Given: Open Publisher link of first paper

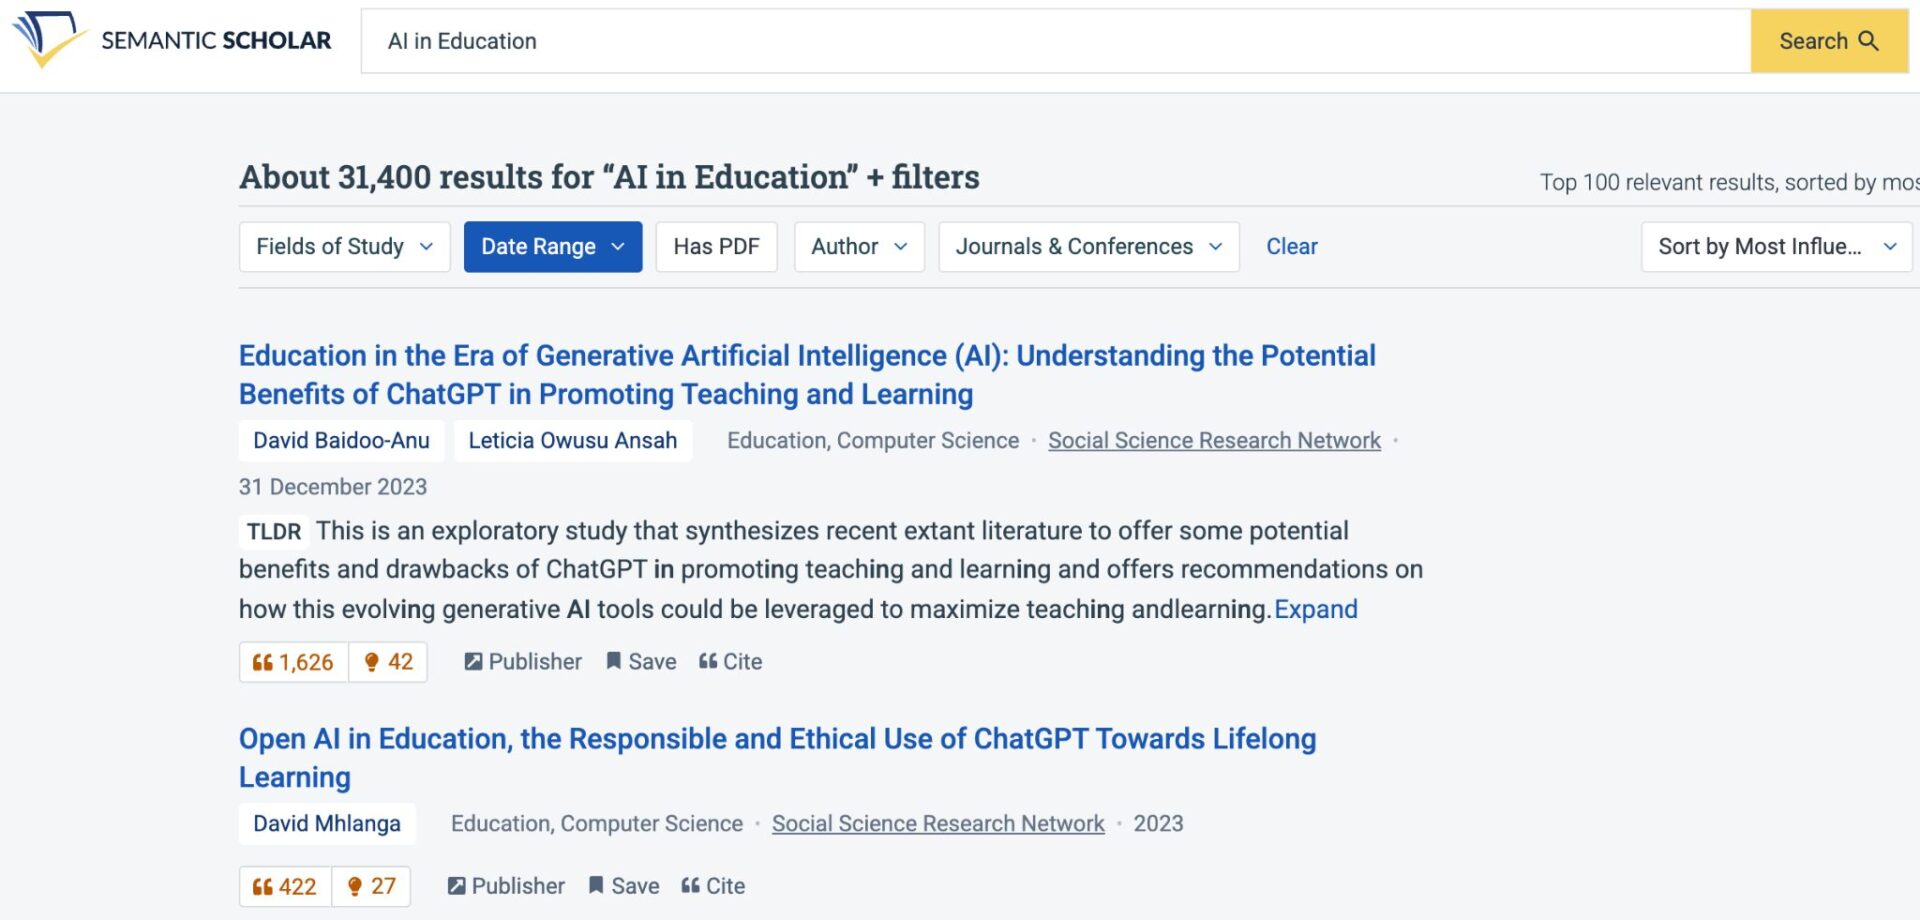Looking at the screenshot, I should [x=523, y=662].
